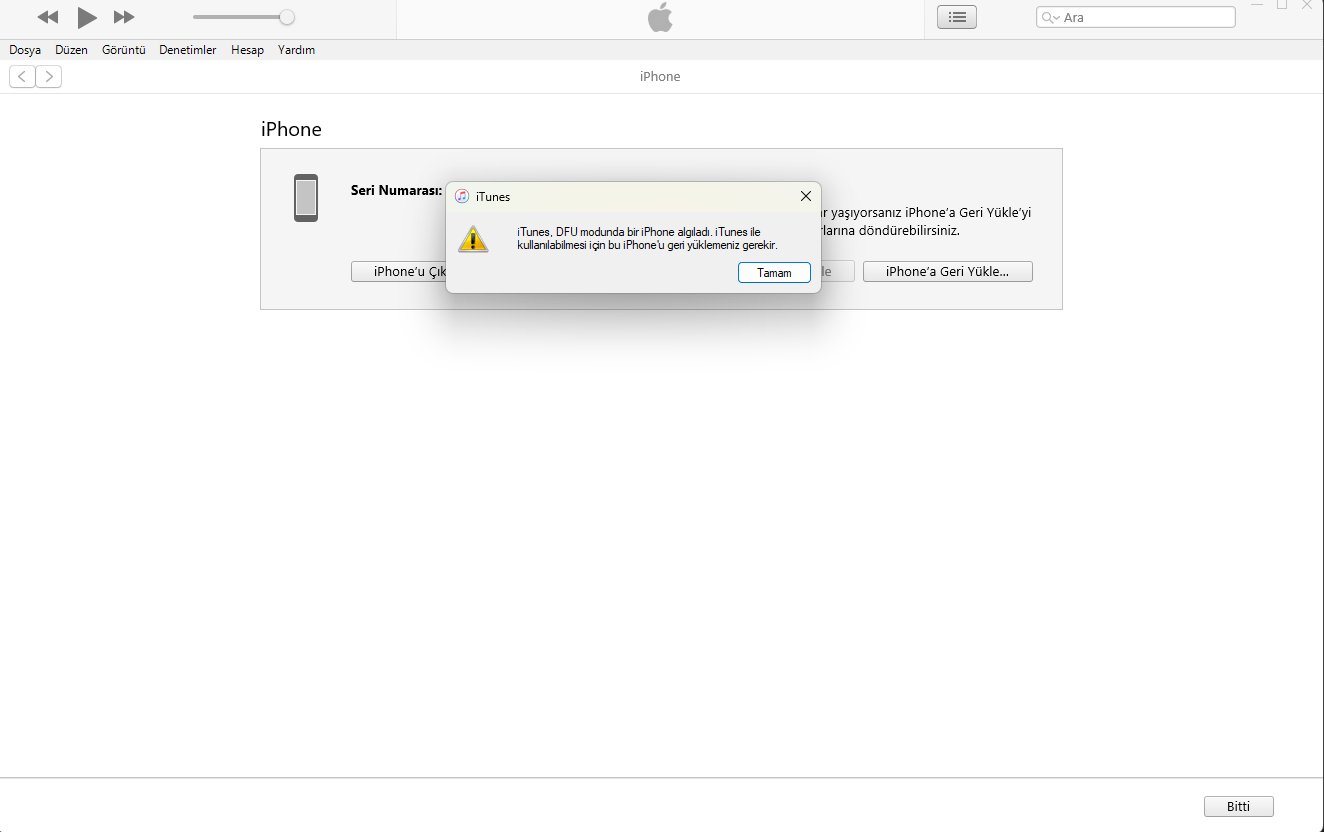Go back with the left navigation arrow
This screenshot has width=1324, height=832.
click(x=22, y=77)
